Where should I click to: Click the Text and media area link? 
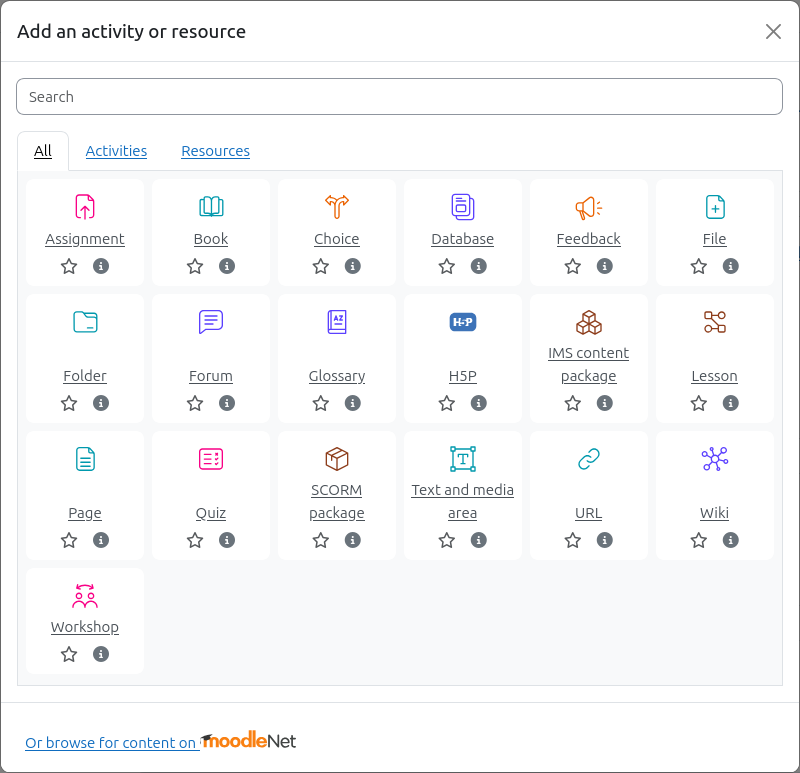462,501
